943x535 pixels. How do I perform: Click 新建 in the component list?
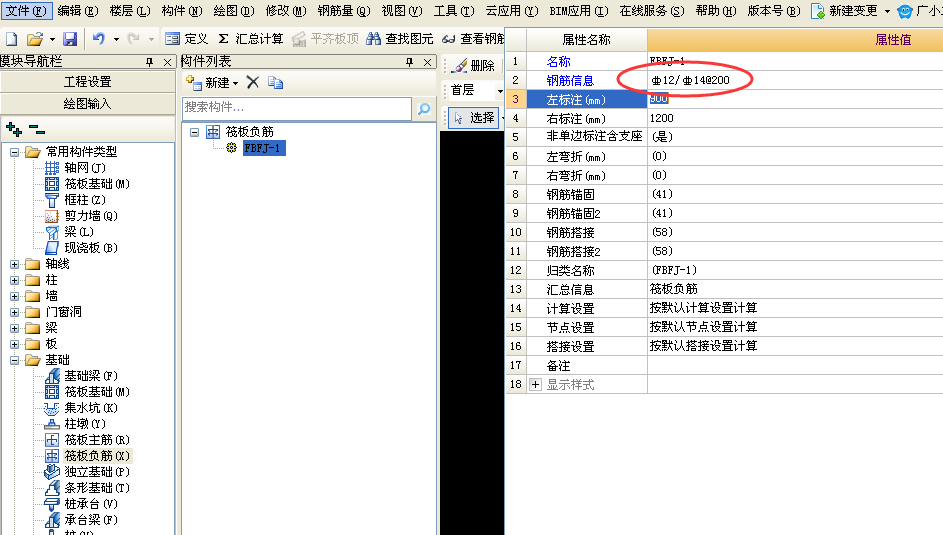212,82
